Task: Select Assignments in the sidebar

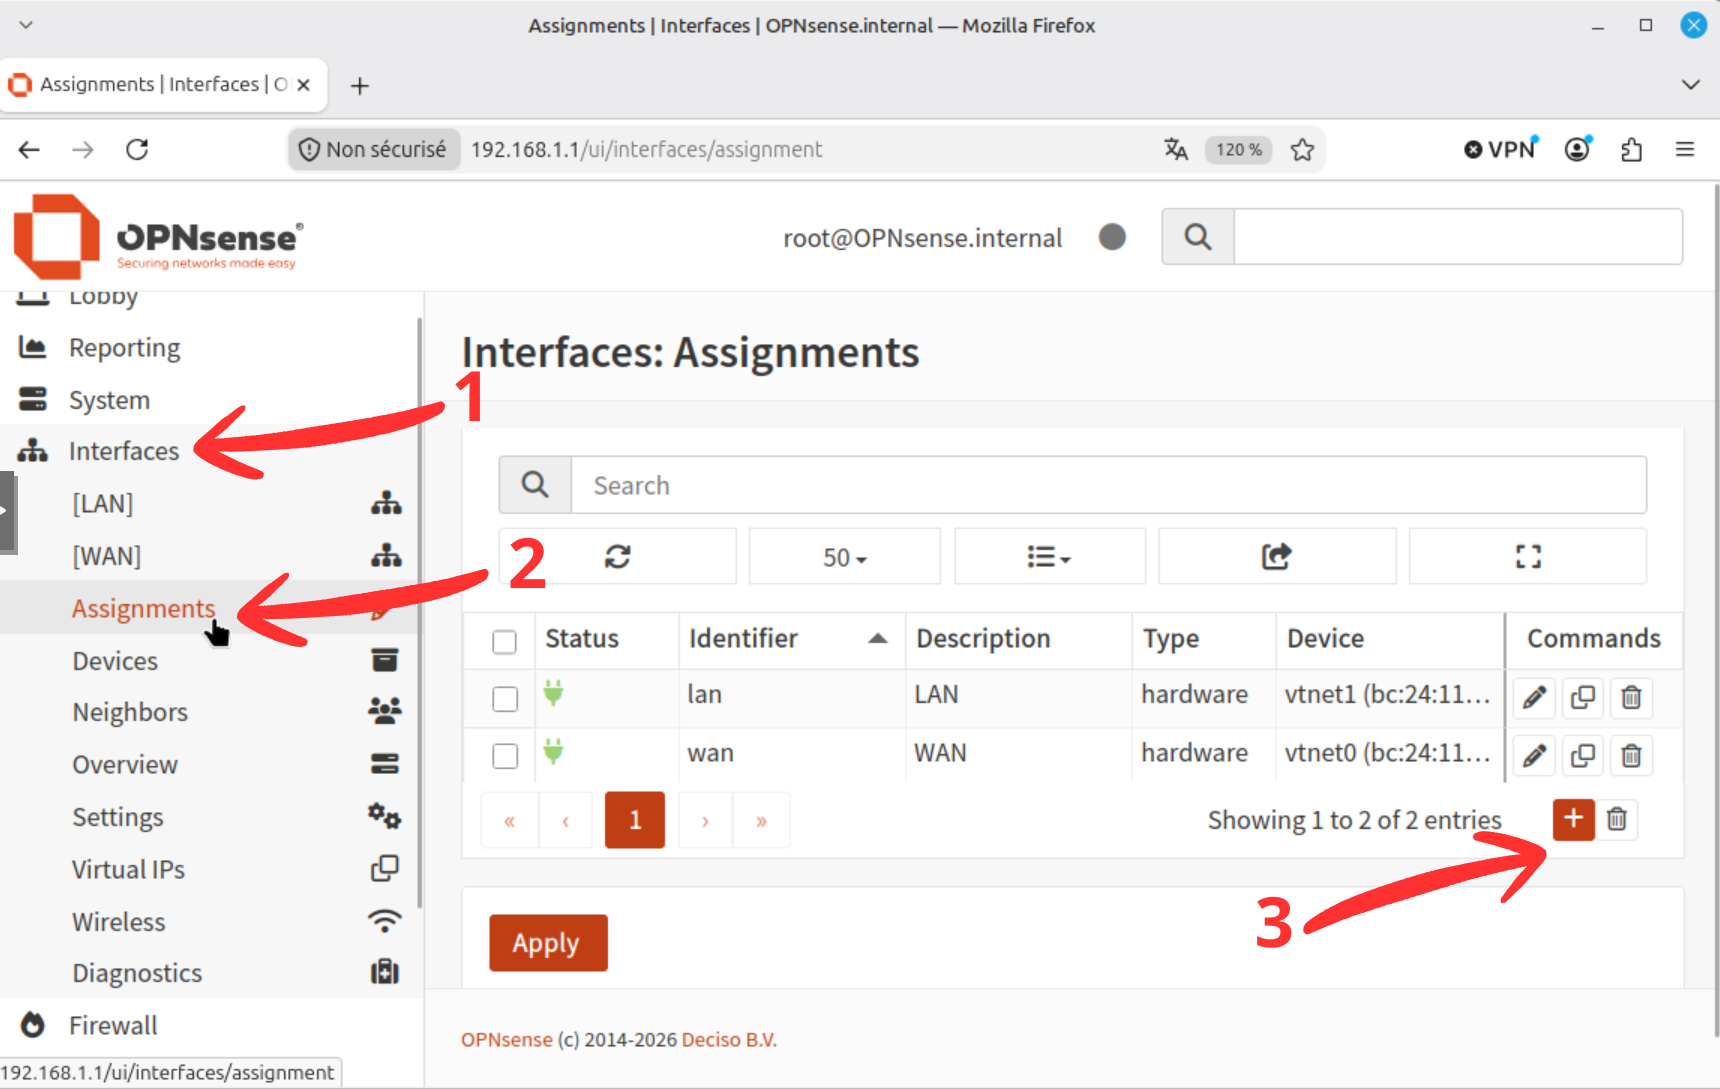Action: tap(143, 608)
